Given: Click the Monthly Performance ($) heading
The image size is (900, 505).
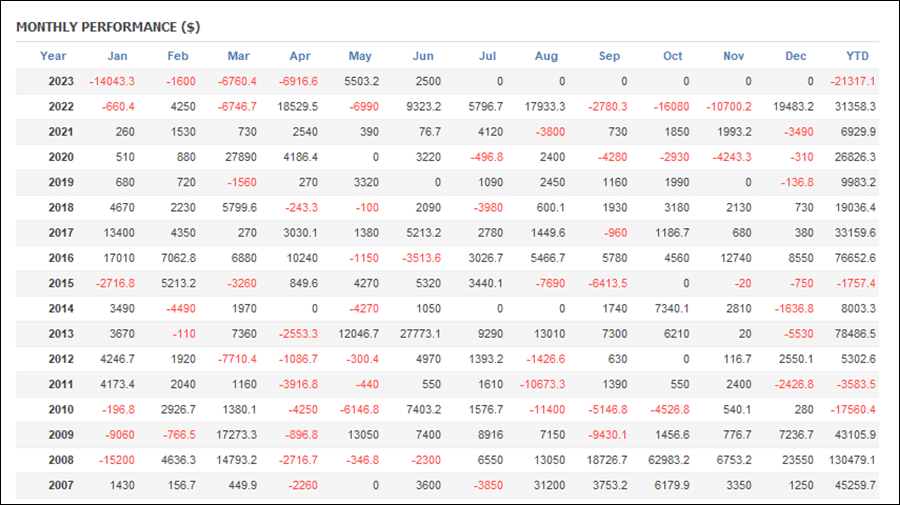Looking at the screenshot, I should tap(108, 27).
